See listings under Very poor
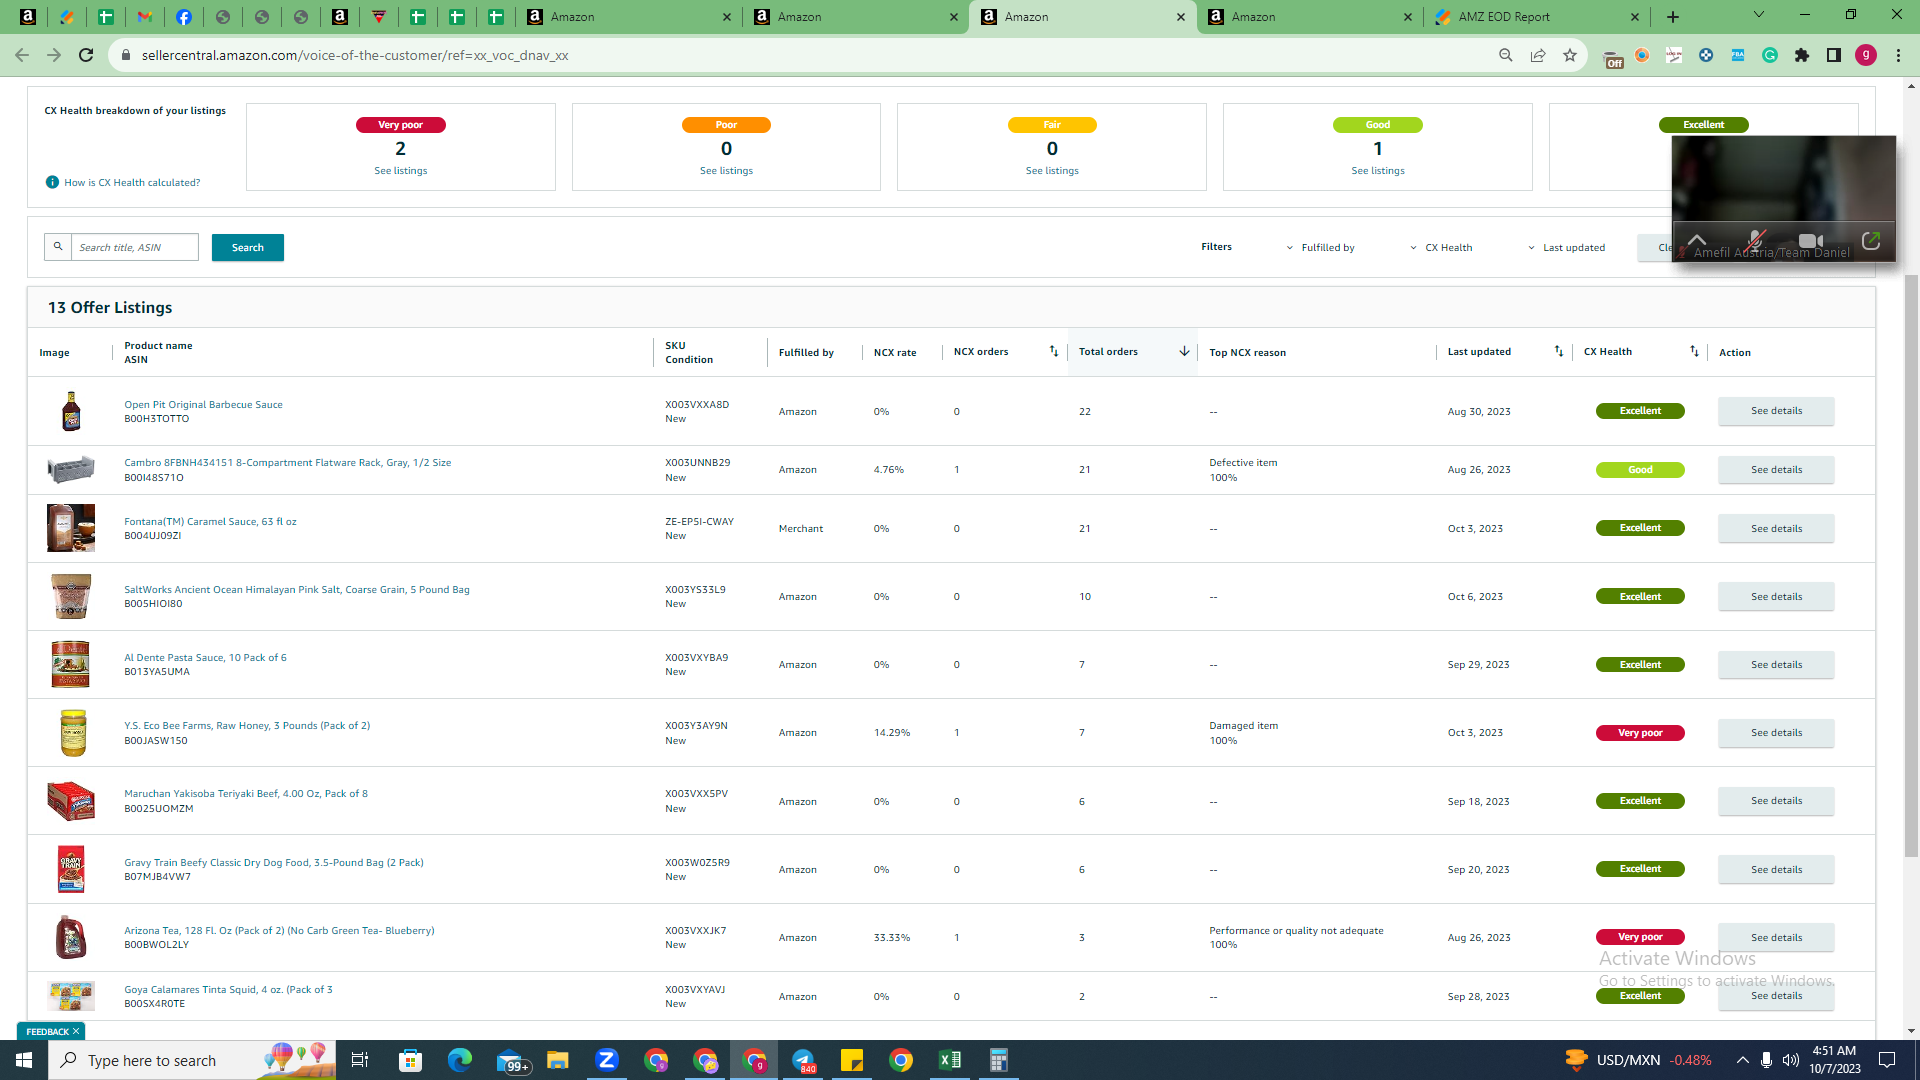This screenshot has height=1080, width=1920. coord(401,171)
